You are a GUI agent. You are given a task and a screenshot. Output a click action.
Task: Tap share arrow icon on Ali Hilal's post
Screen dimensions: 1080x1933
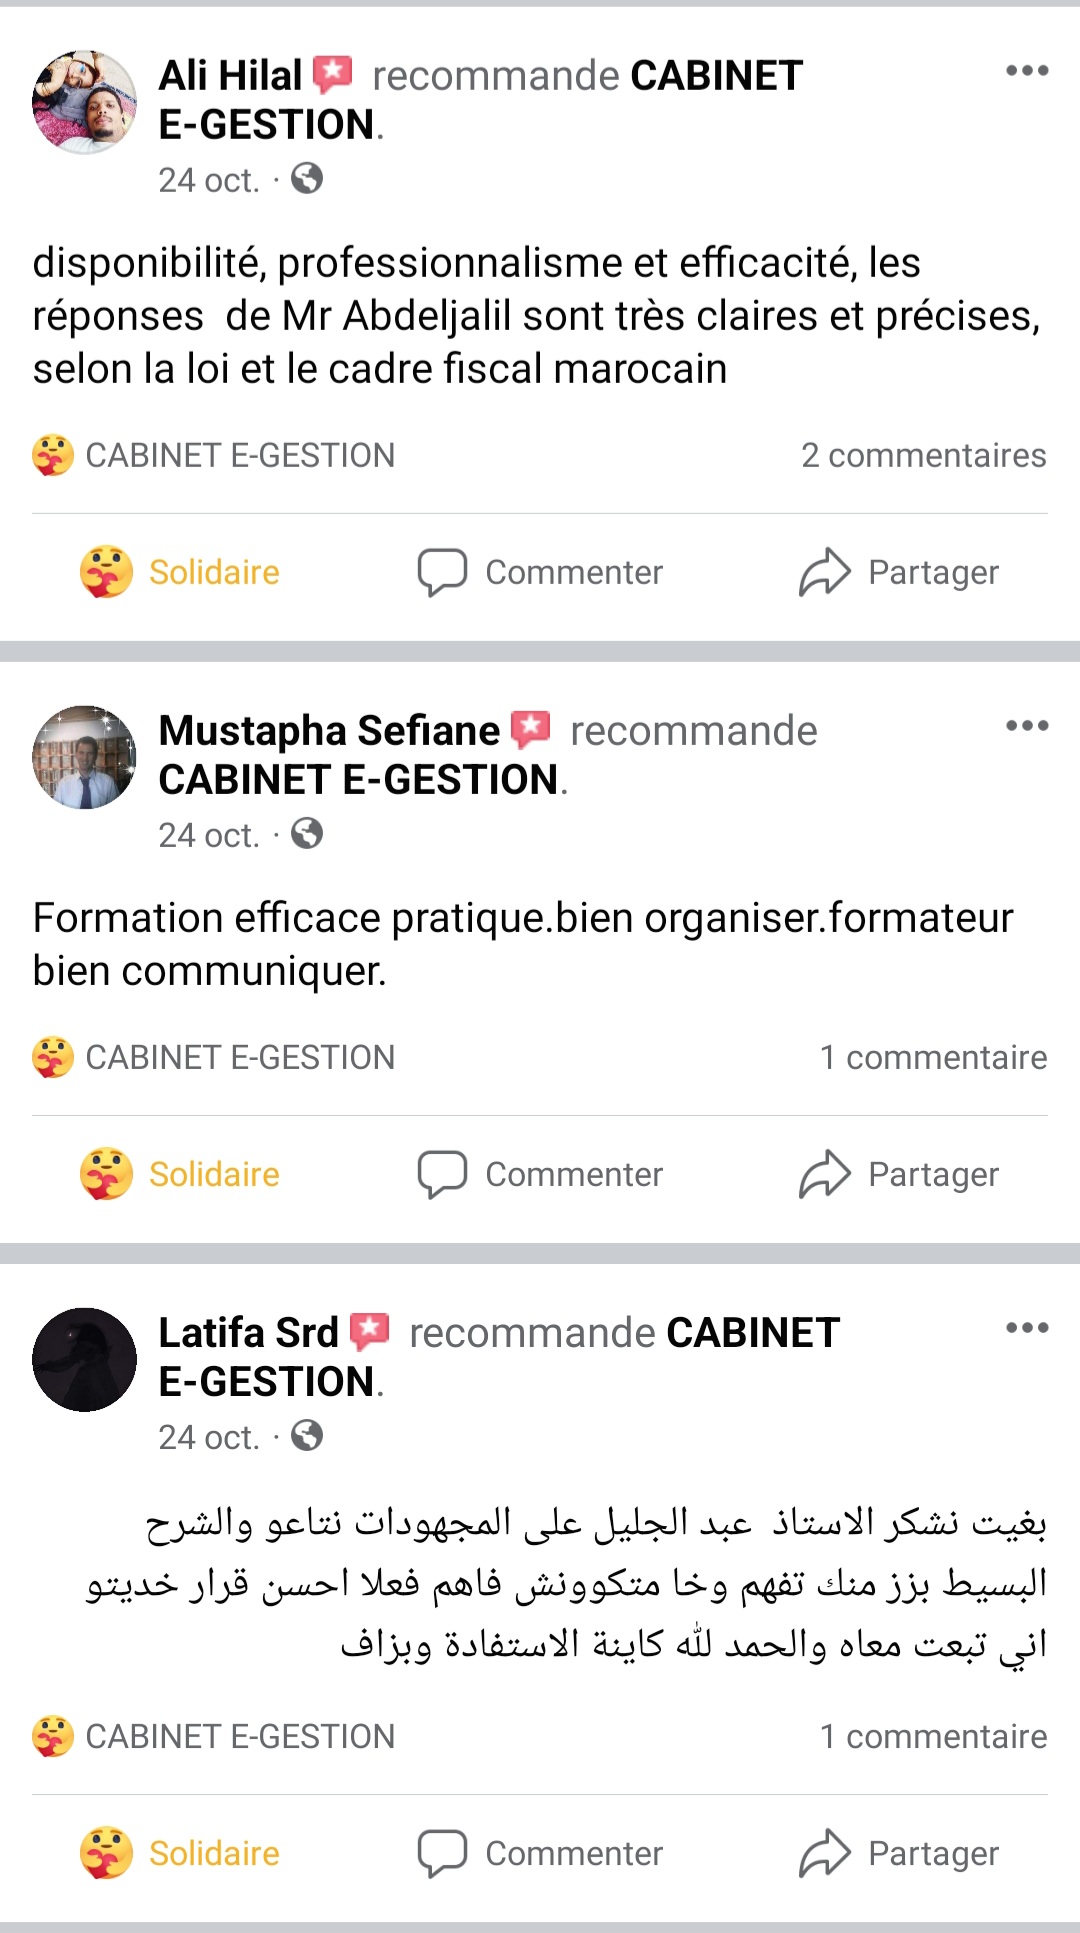pos(824,572)
